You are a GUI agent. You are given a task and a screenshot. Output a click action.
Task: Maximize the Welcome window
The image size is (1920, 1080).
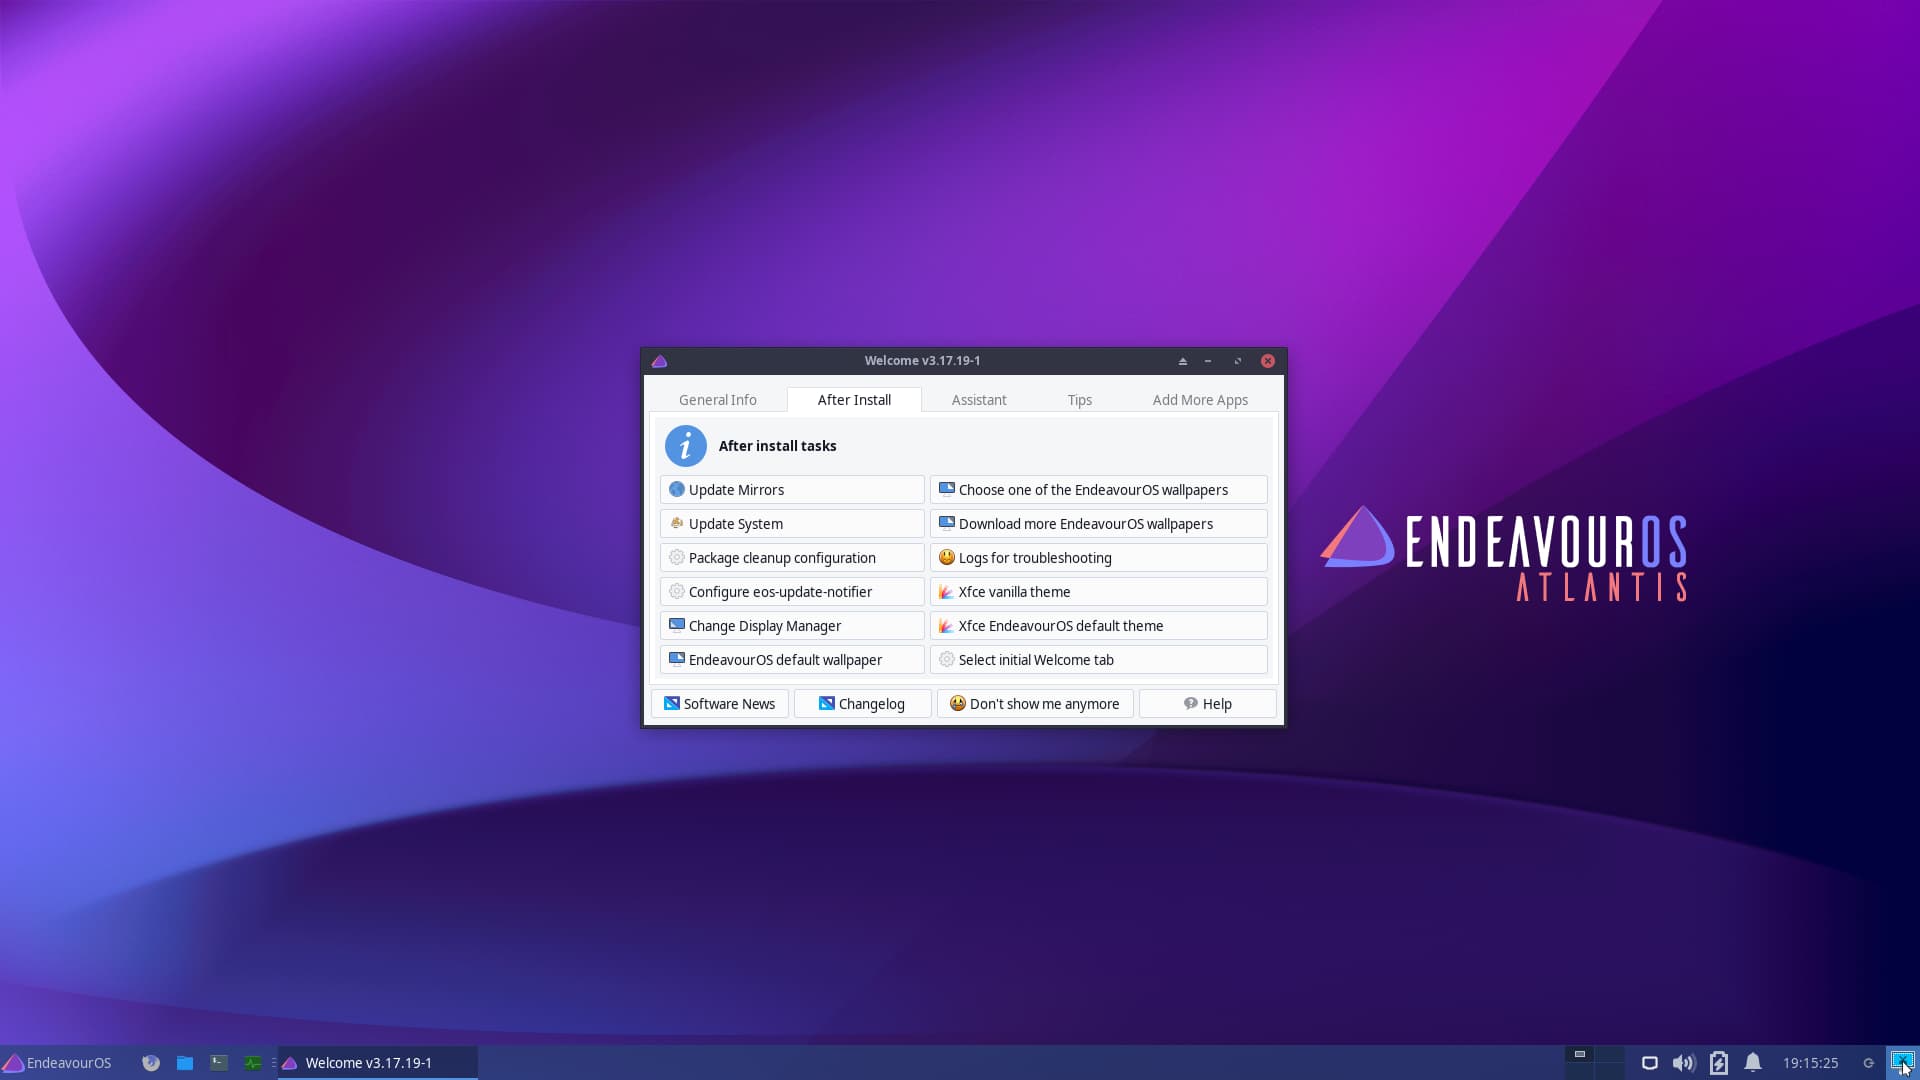(x=1238, y=361)
